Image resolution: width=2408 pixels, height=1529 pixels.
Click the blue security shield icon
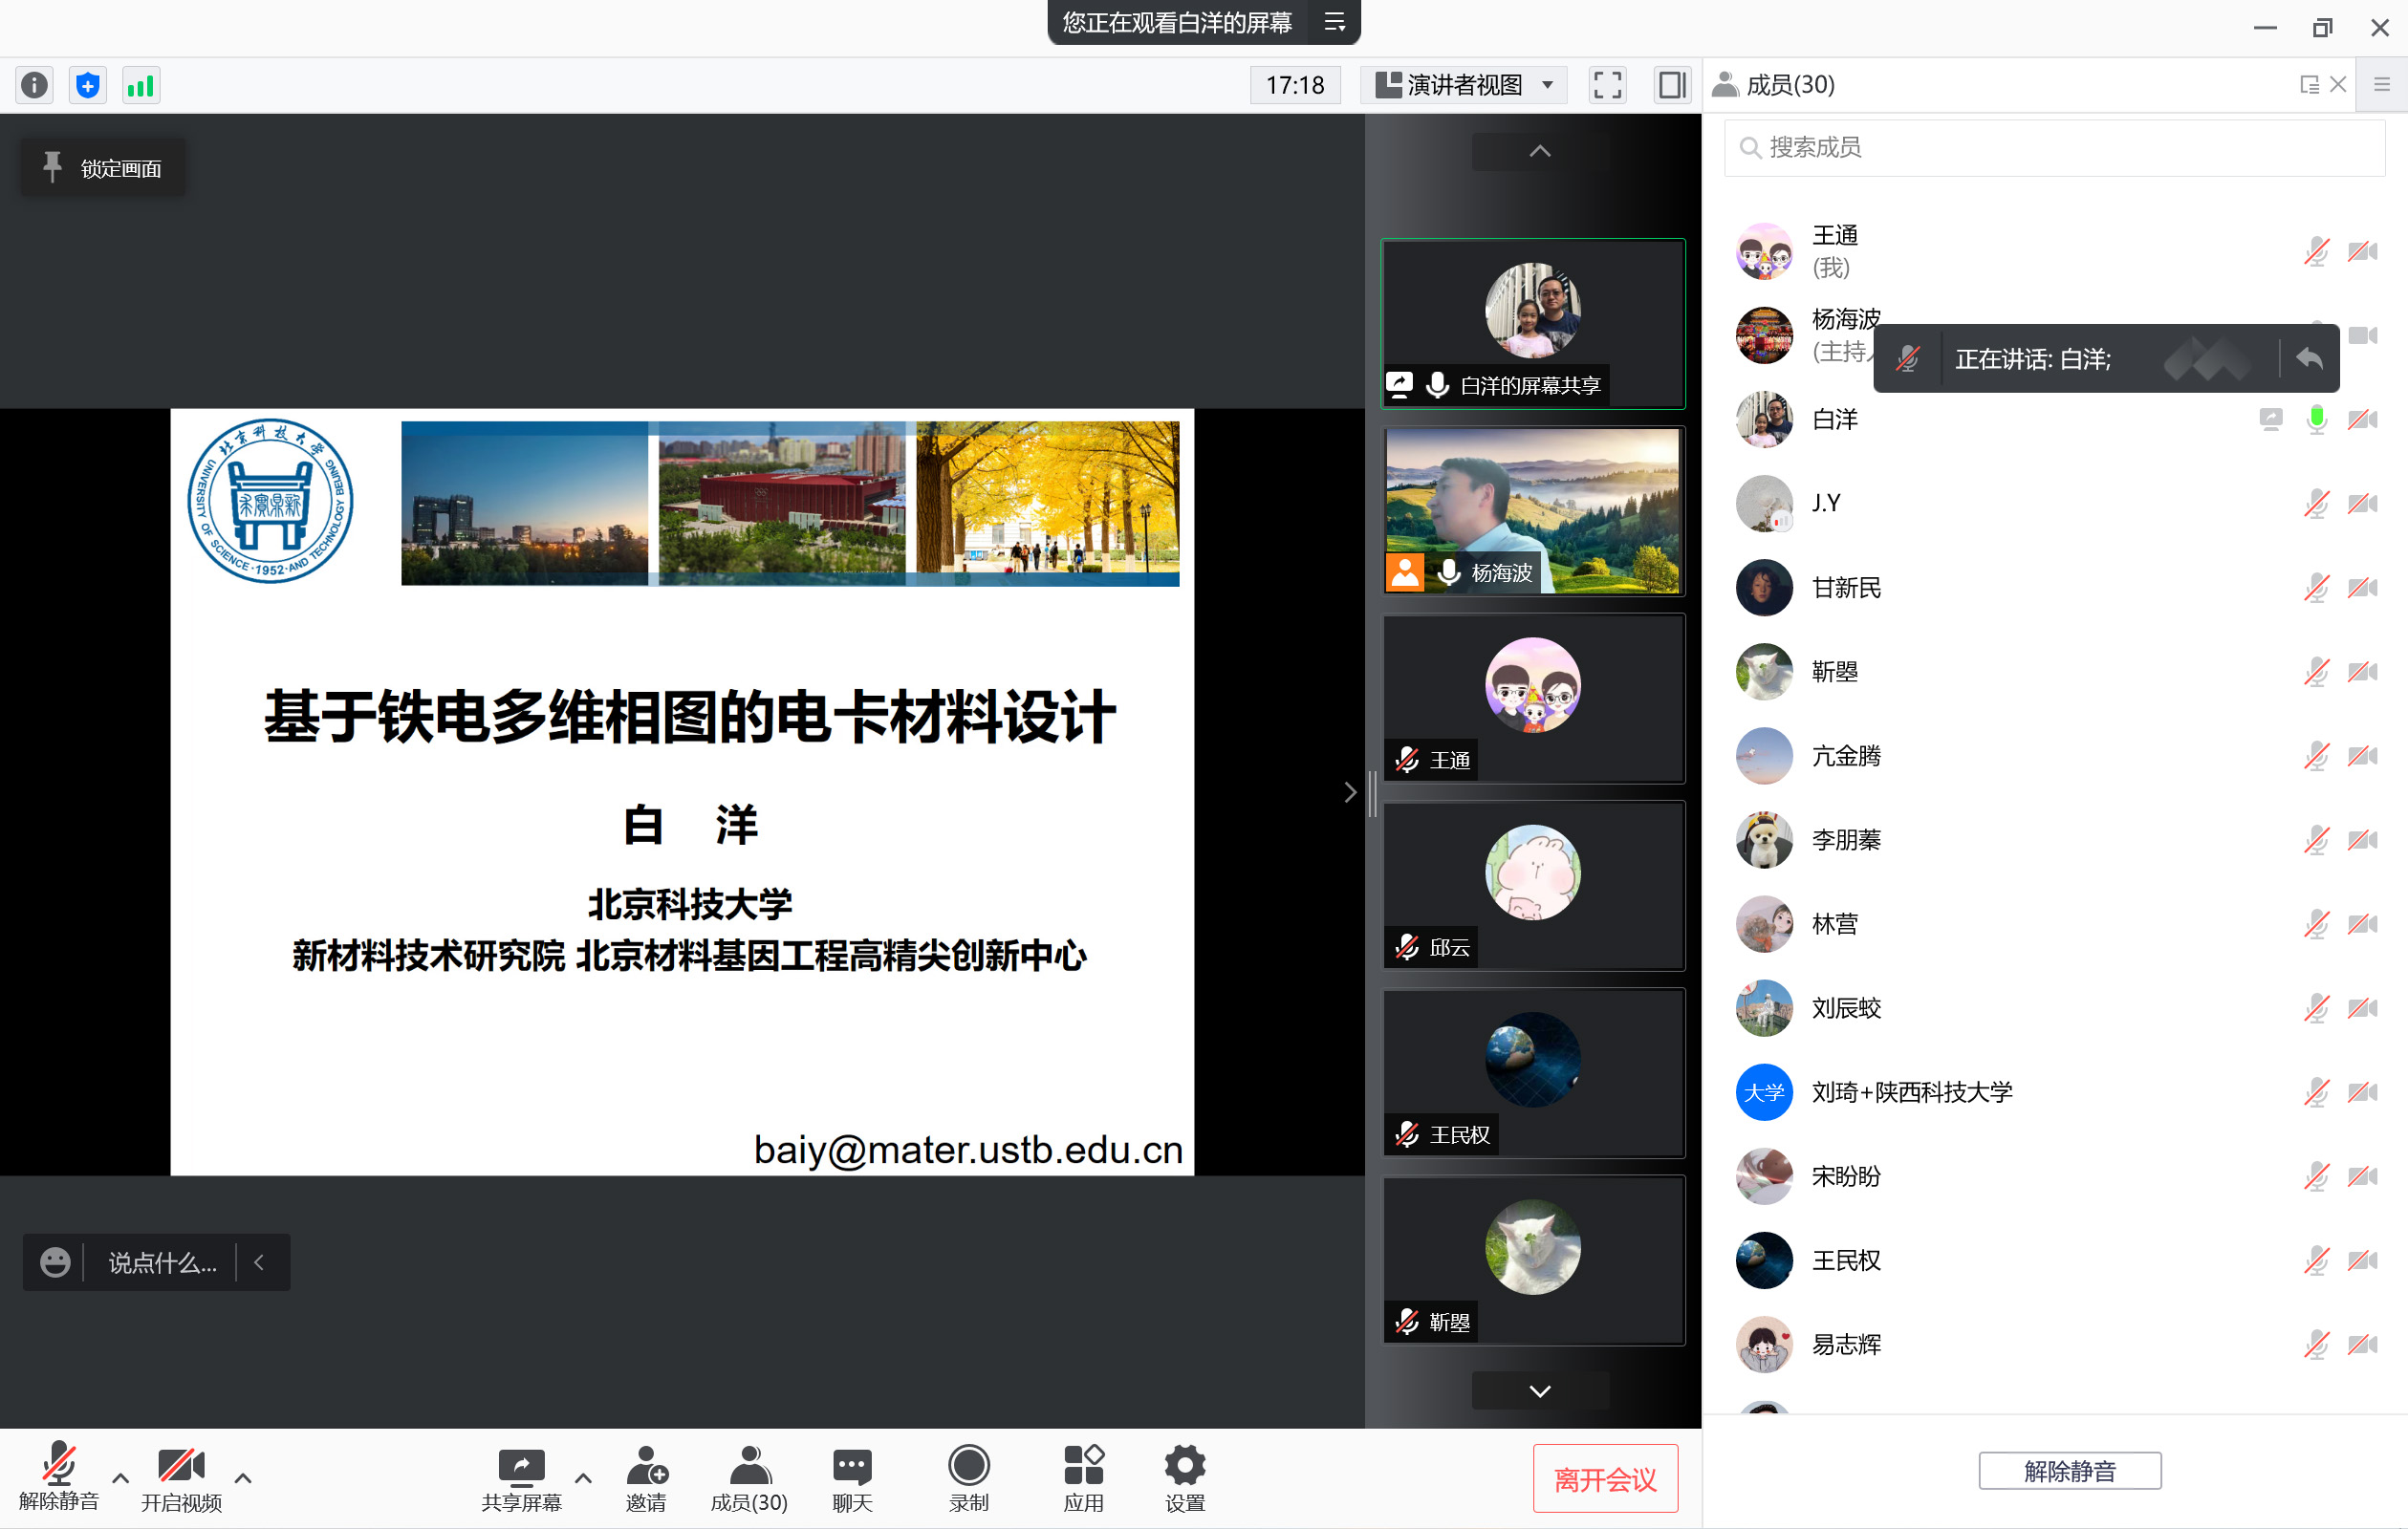click(x=88, y=85)
